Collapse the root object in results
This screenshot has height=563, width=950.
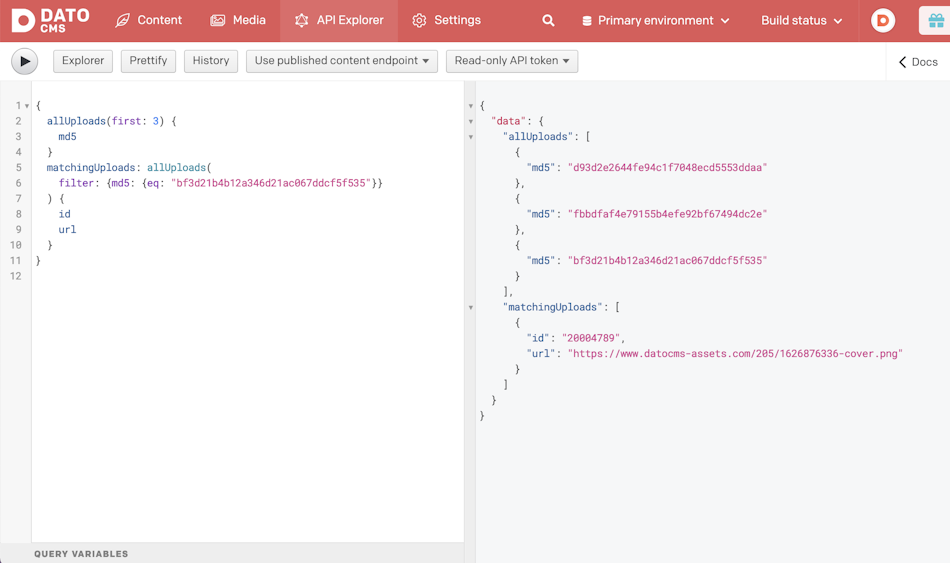pyautogui.click(x=471, y=106)
